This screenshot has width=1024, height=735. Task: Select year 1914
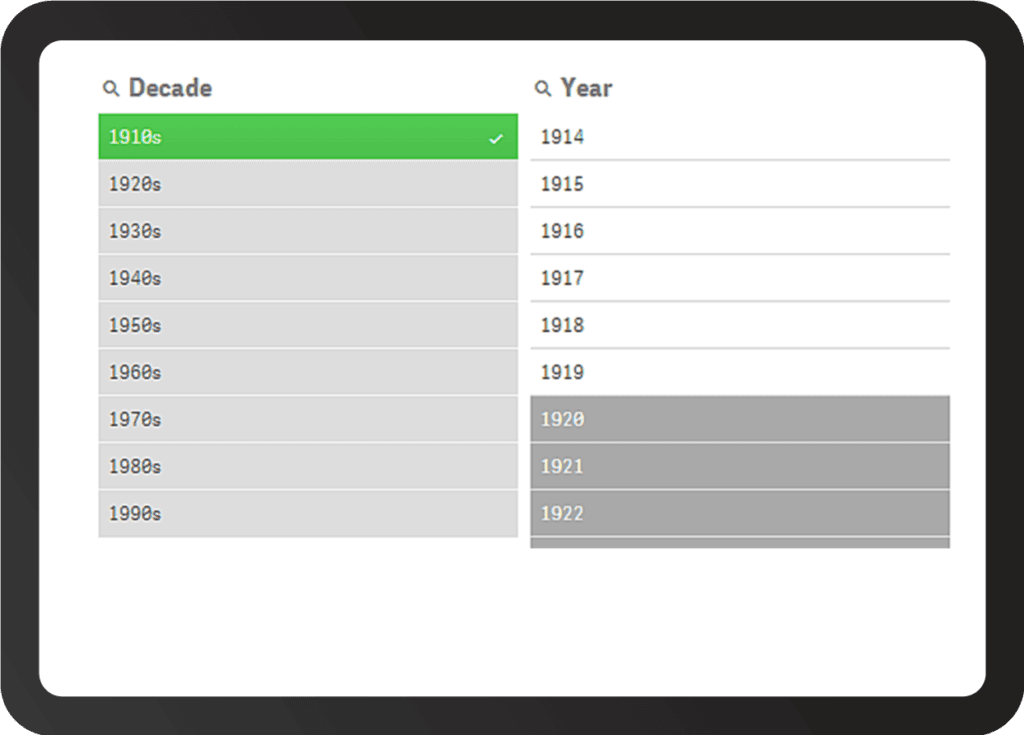[x=740, y=137]
